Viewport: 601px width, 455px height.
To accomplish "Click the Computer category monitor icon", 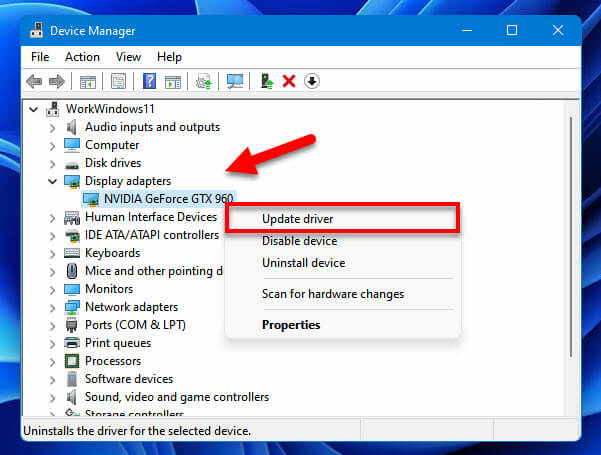I will (x=72, y=145).
